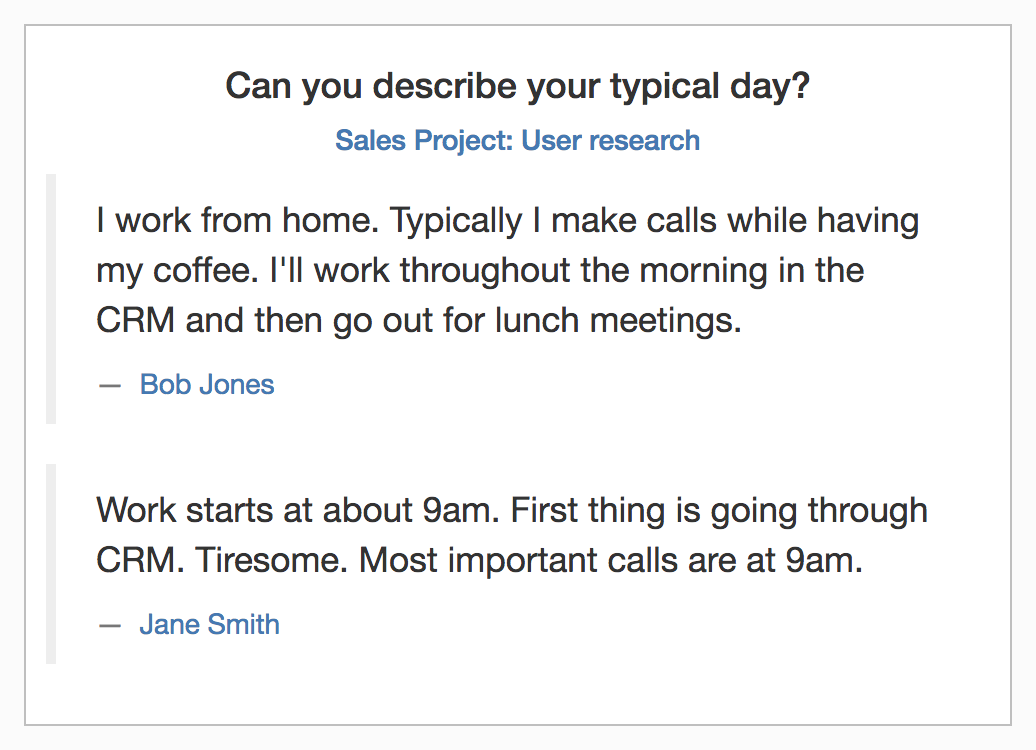Open Jane Smith's author link
1036x750 pixels.
pyautogui.click(x=209, y=624)
